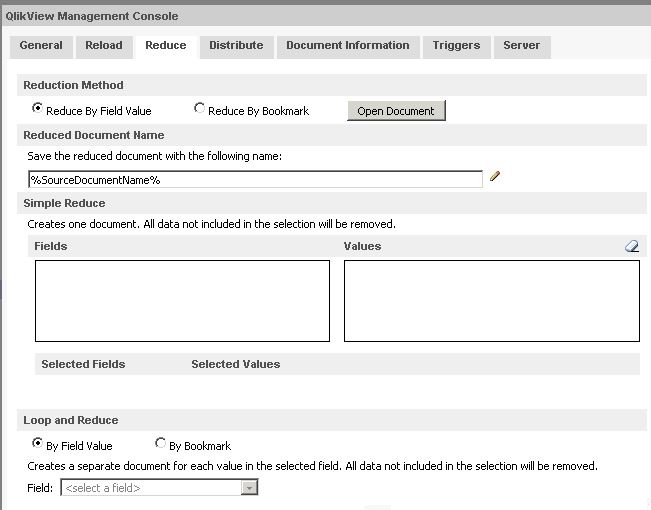Choose By Field Value under Loop and Reduce

pyautogui.click(x=38, y=444)
